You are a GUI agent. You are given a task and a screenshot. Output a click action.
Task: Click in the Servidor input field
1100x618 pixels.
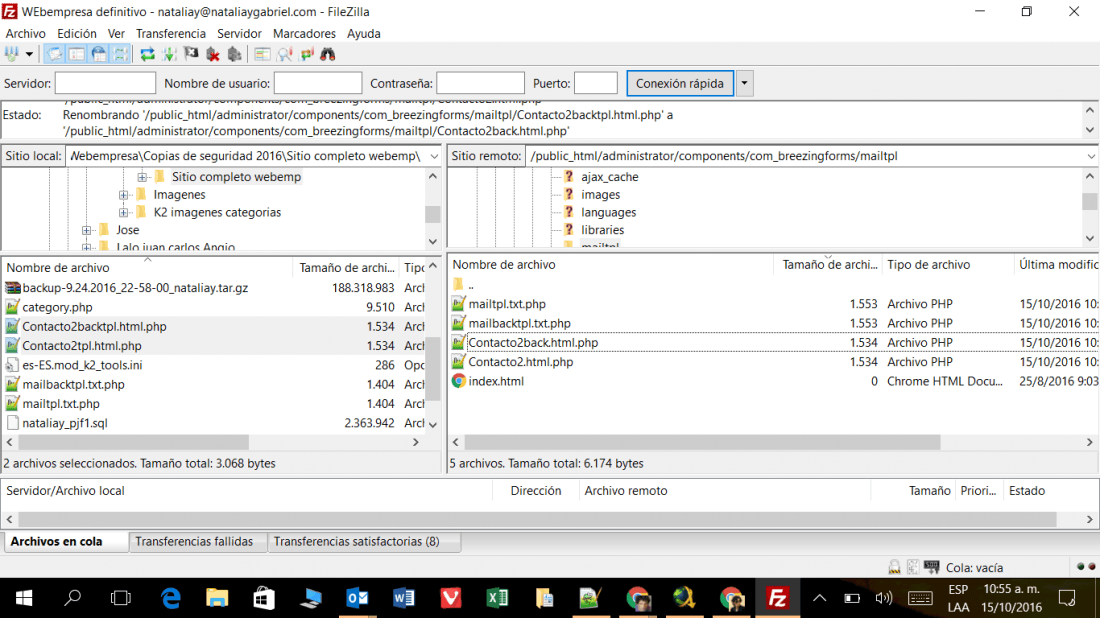105,83
